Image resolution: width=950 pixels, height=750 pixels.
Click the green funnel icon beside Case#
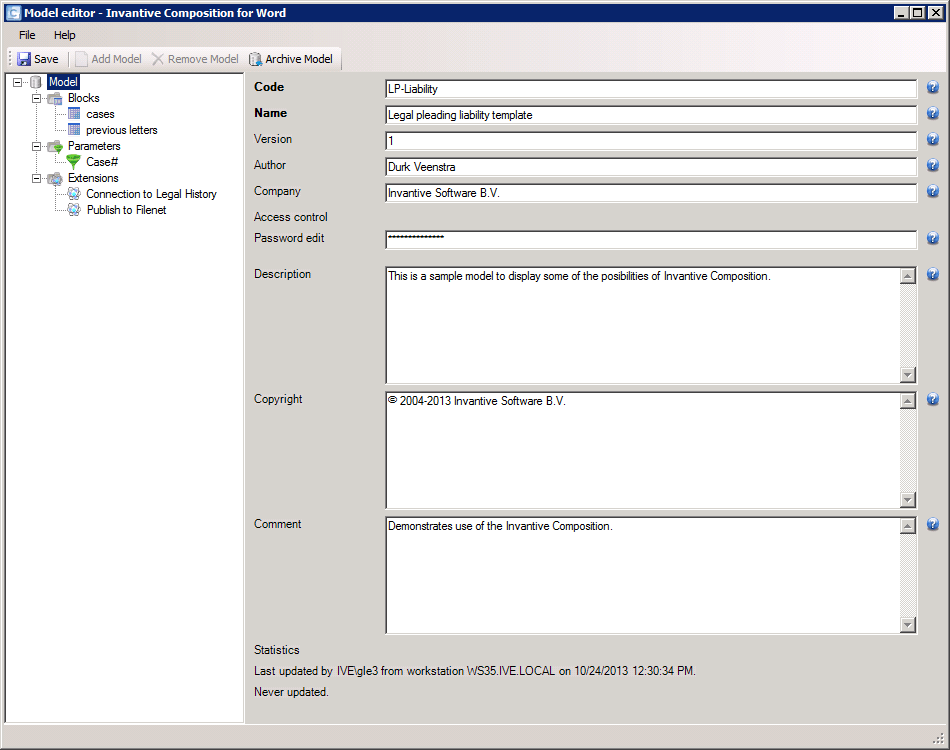[73, 161]
